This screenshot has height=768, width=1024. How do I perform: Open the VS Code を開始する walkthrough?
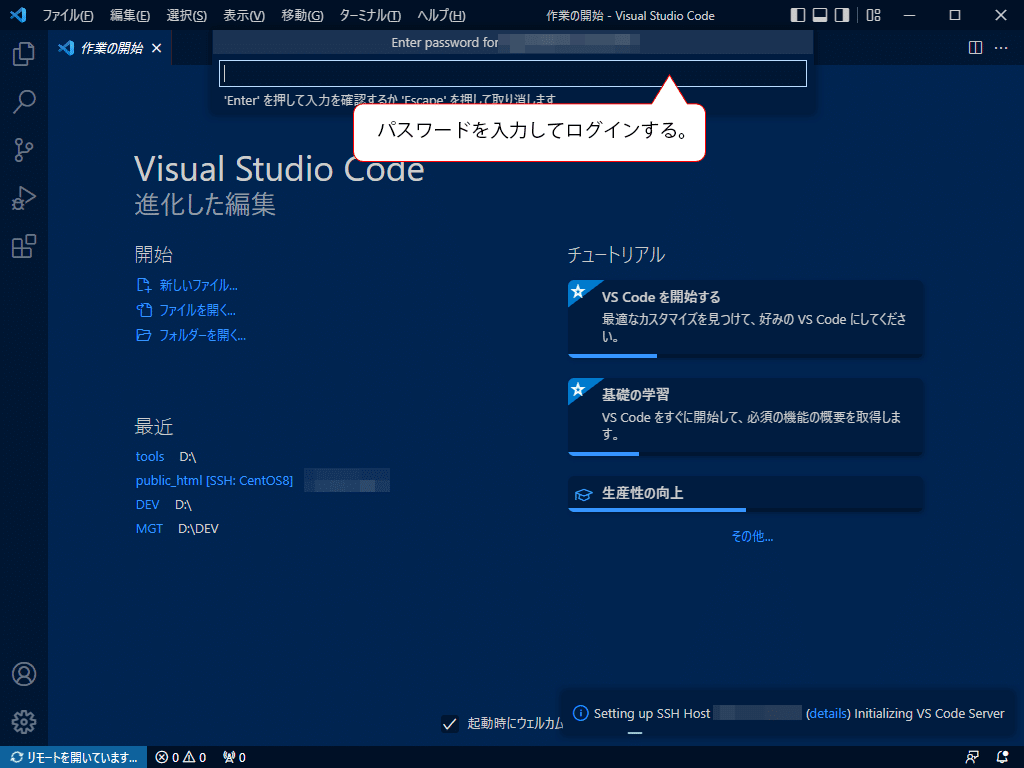(745, 318)
